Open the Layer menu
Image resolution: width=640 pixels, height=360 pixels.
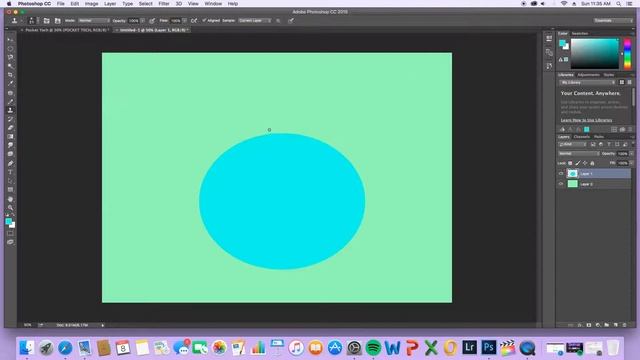(x=110, y=4)
